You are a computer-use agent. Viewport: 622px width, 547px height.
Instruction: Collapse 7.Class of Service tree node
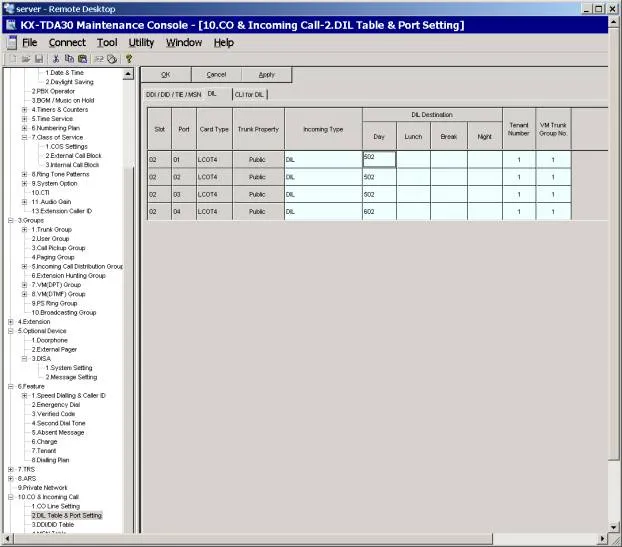pyautogui.click(x=24, y=137)
